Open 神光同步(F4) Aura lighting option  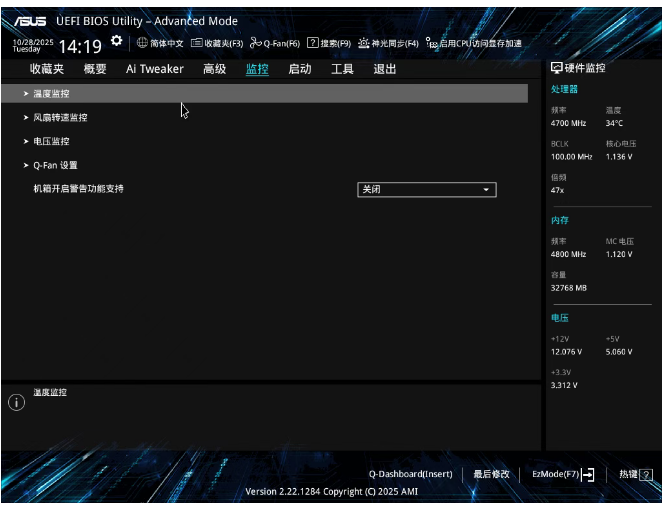tap(364, 43)
